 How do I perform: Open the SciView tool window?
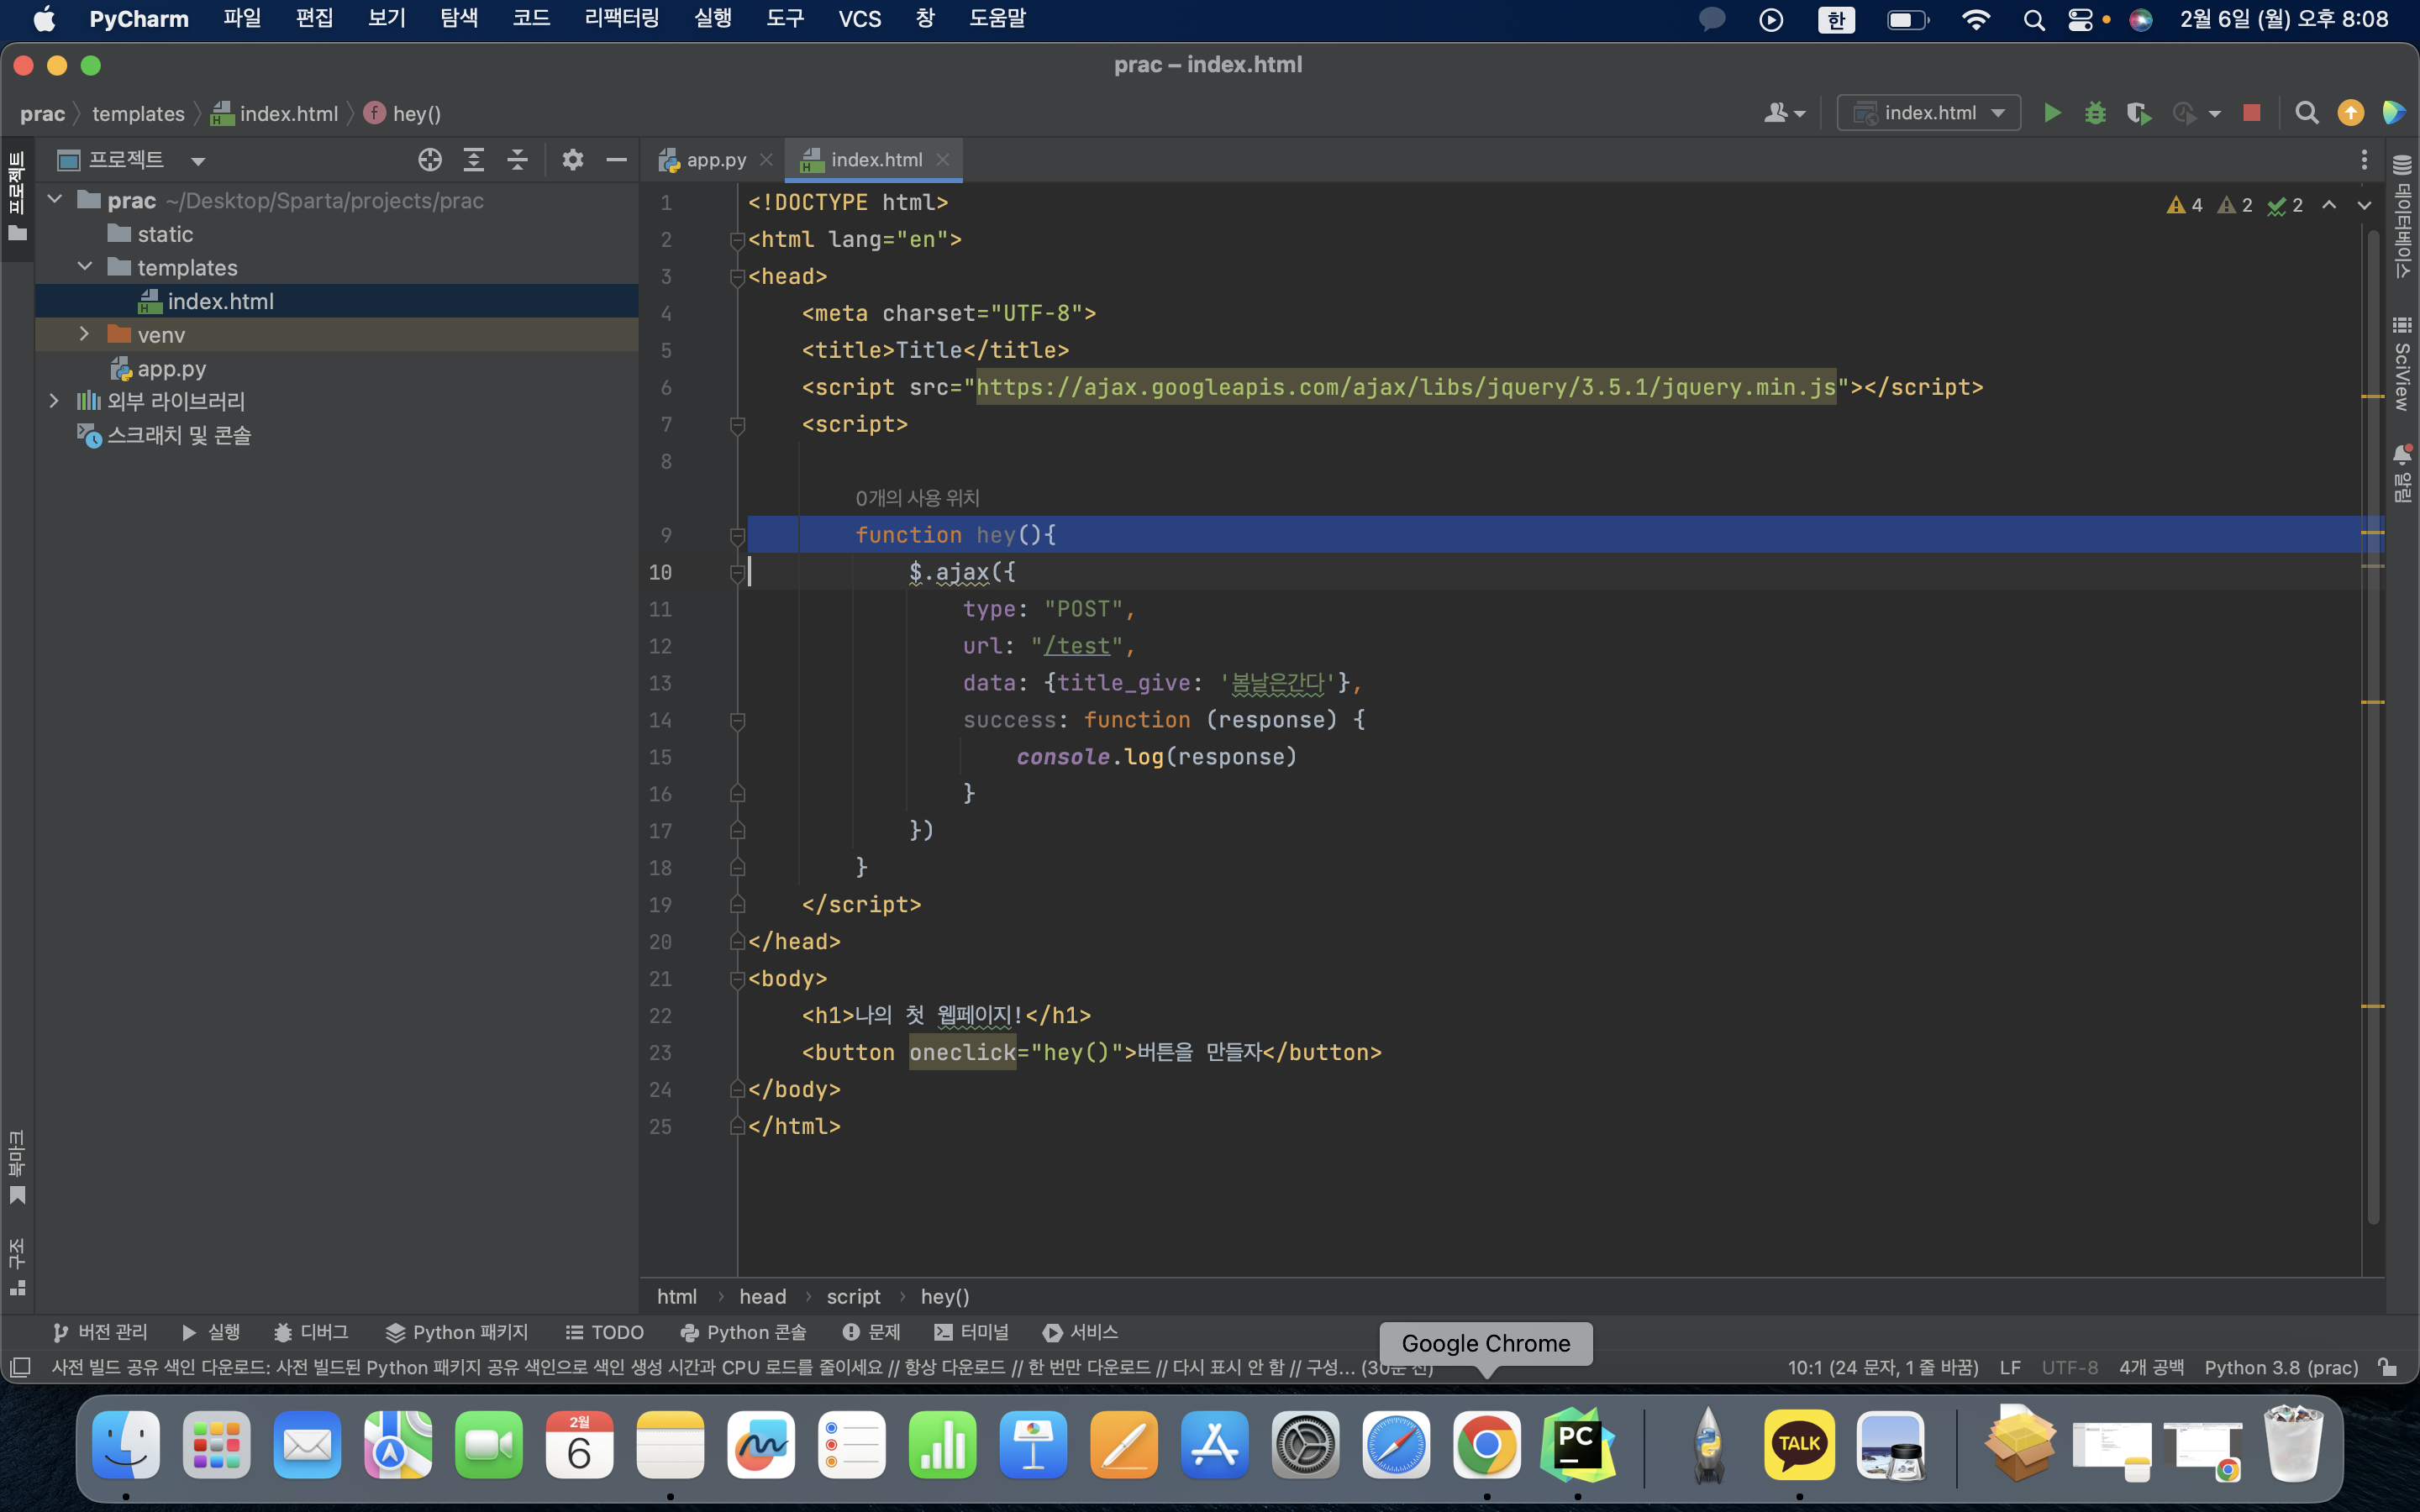point(2402,364)
